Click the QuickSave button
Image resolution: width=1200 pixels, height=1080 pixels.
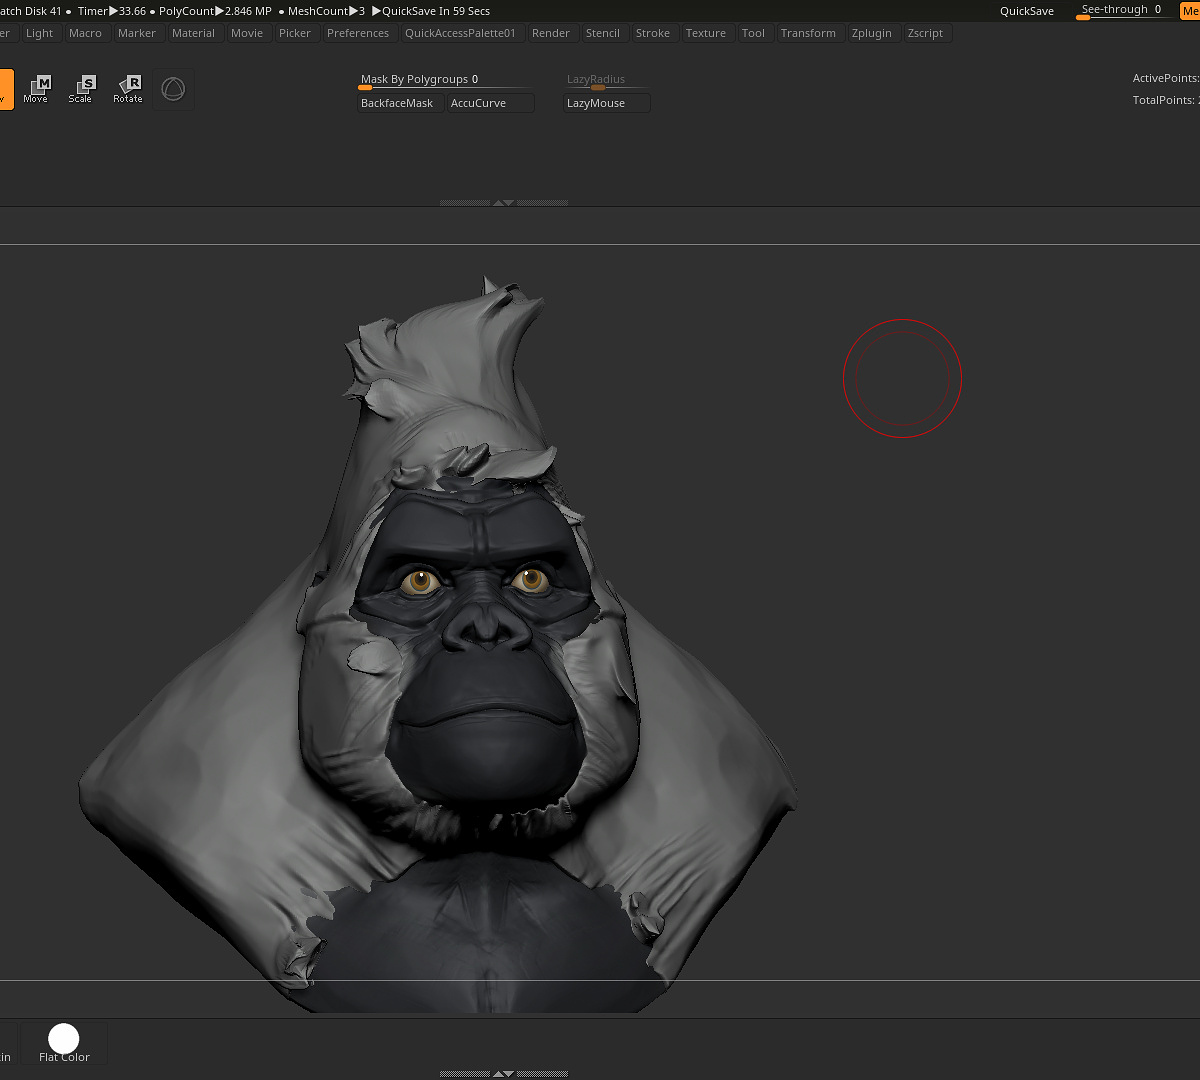point(1027,11)
